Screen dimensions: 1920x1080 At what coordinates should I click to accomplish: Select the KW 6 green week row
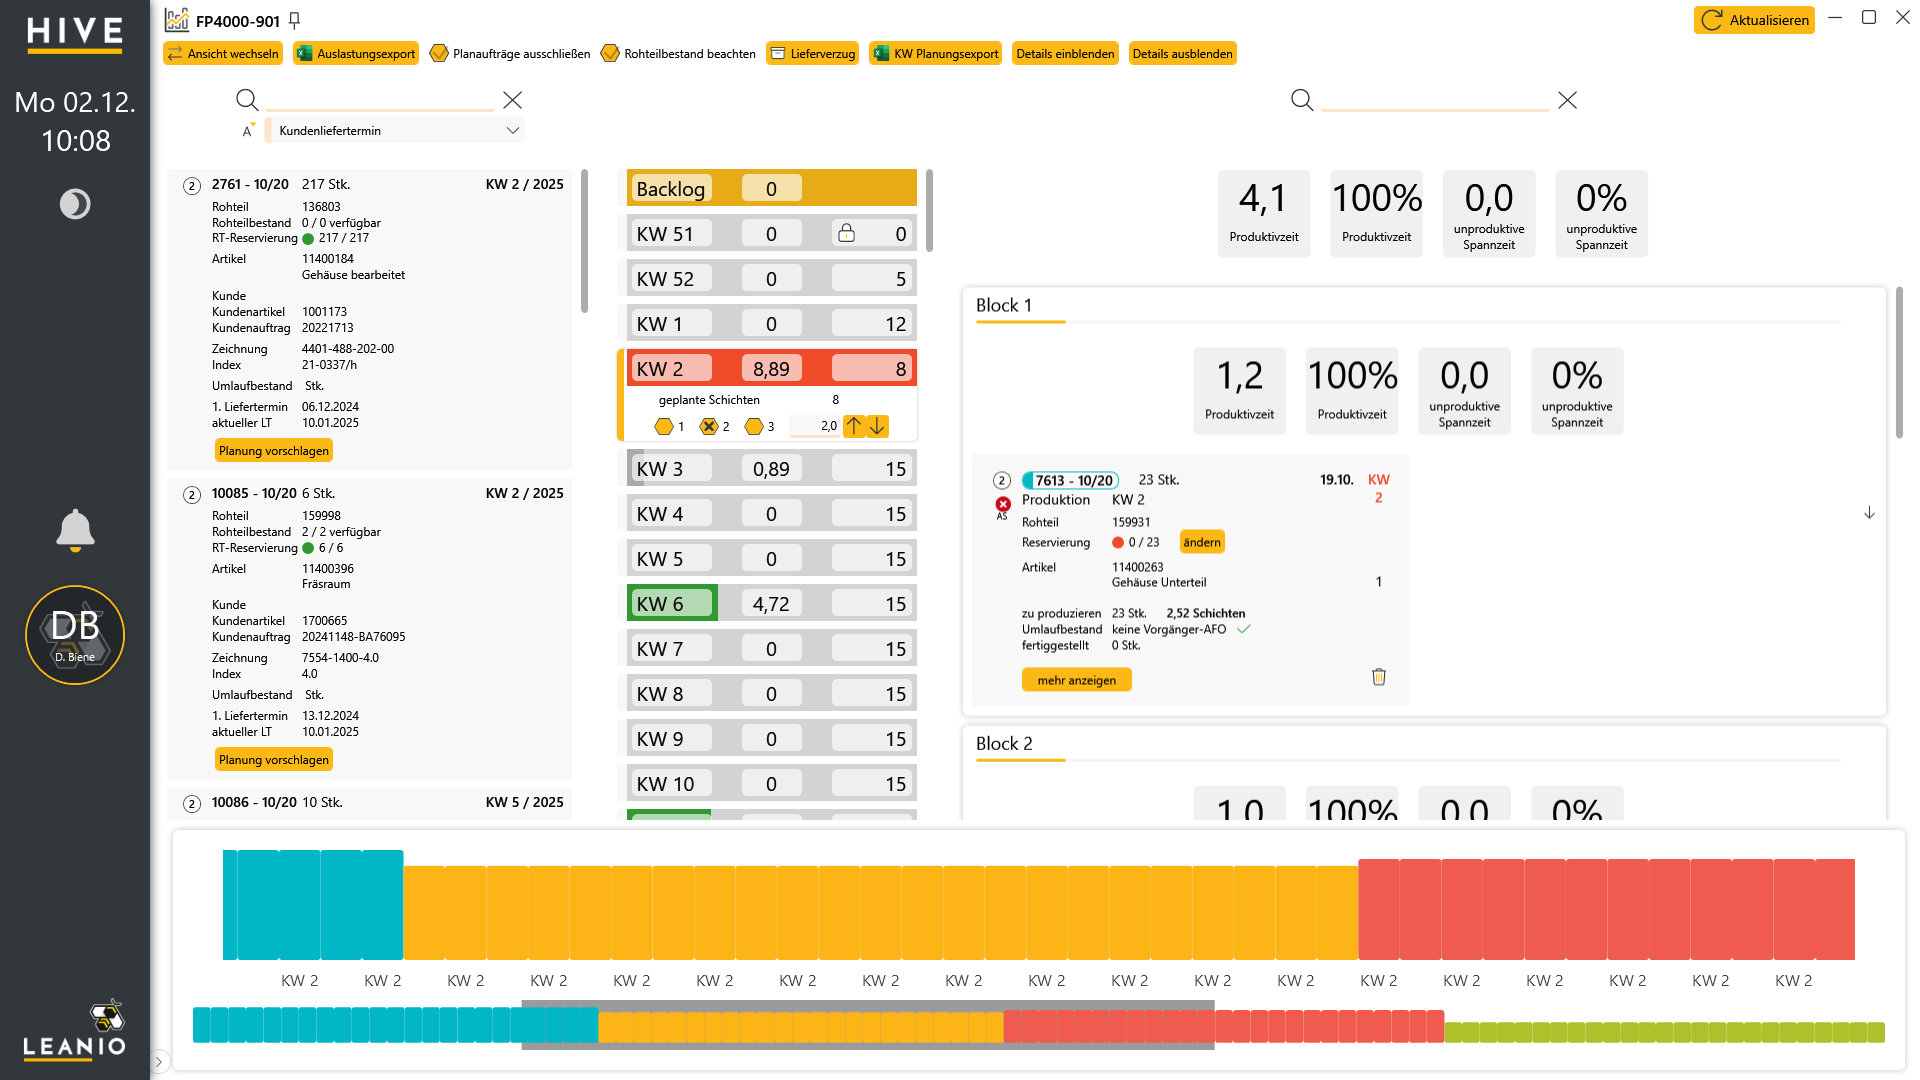771,603
